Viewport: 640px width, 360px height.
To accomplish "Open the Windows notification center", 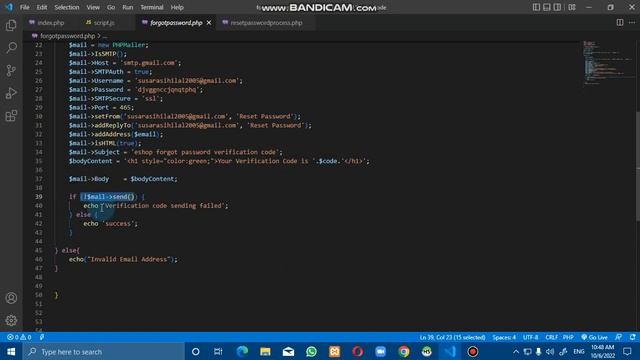I will pyautogui.click(x=627, y=351).
